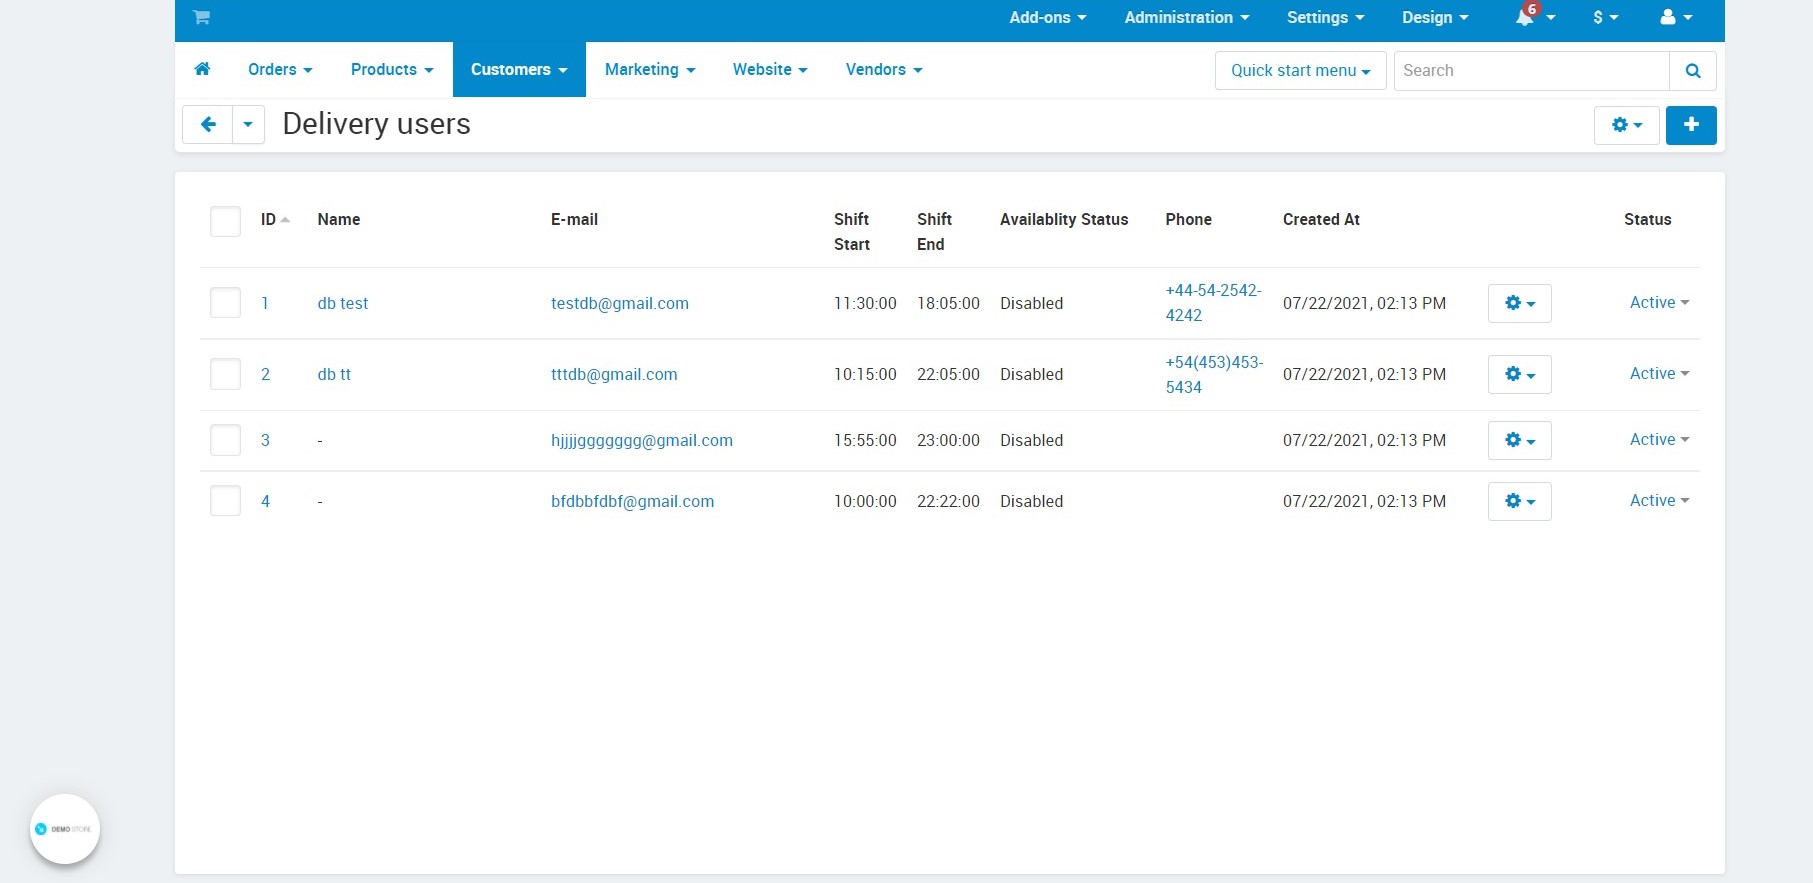The height and width of the screenshot is (883, 1813).
Task: Open the page gear settings menu
Action: click(x=1627, y=125)
